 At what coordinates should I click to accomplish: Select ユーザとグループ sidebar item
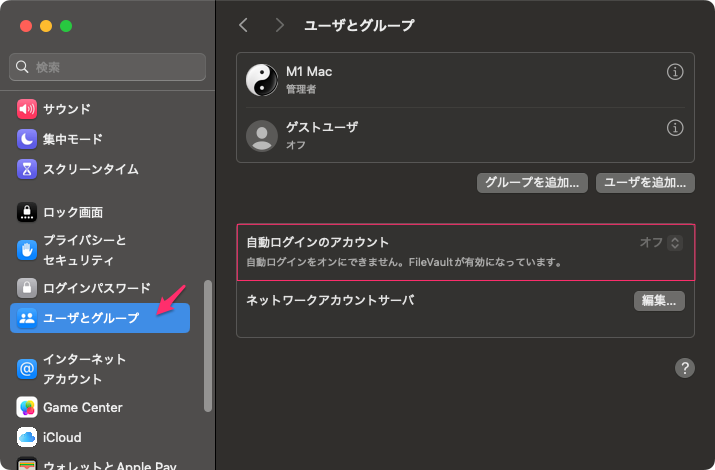click(100, 318)
